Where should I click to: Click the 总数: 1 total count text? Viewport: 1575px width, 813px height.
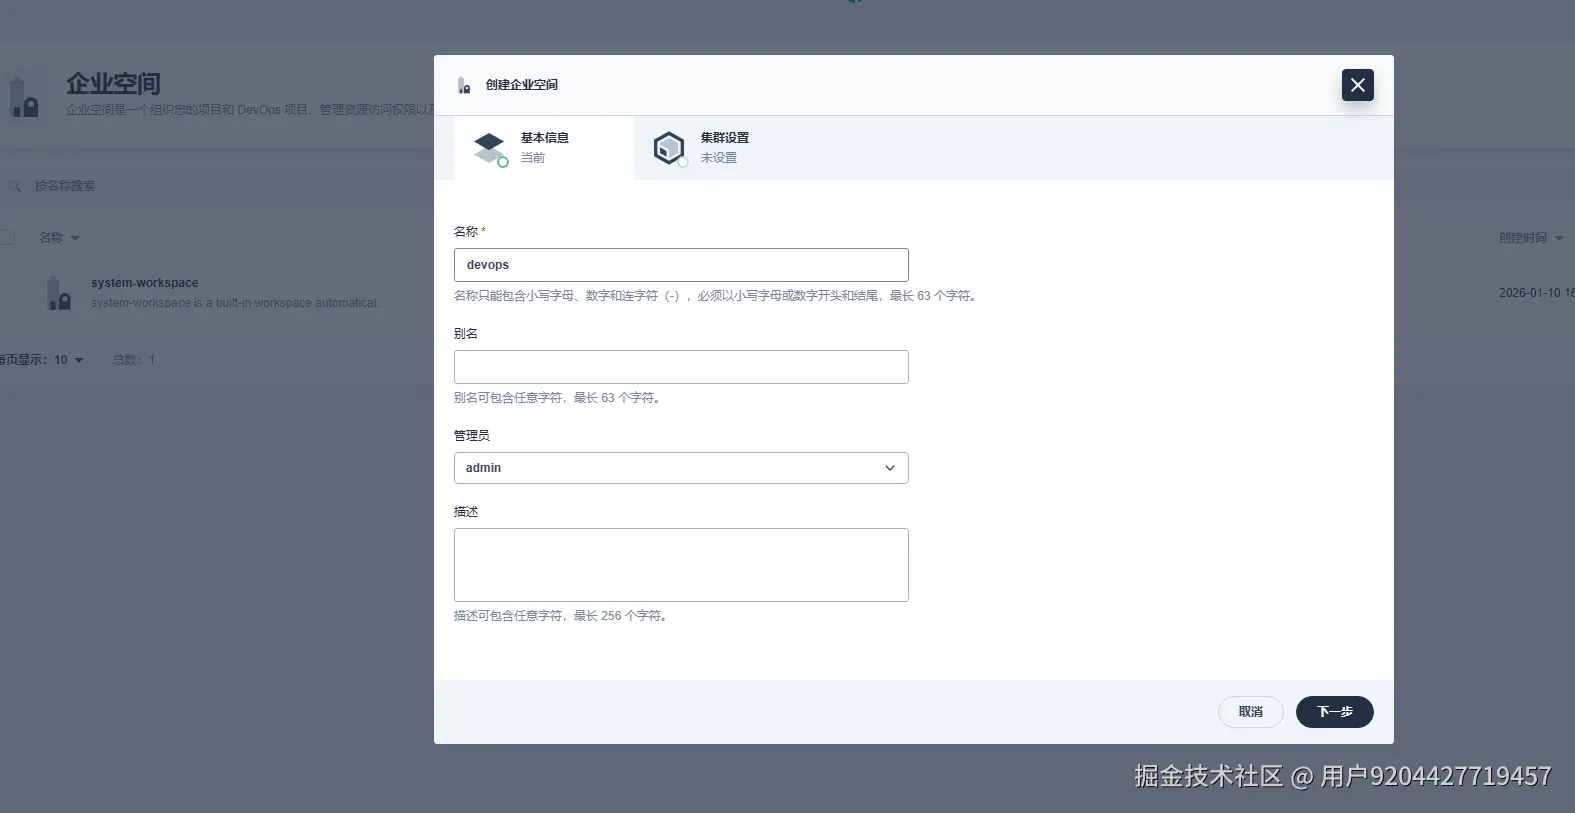click(x=134, y=360)
